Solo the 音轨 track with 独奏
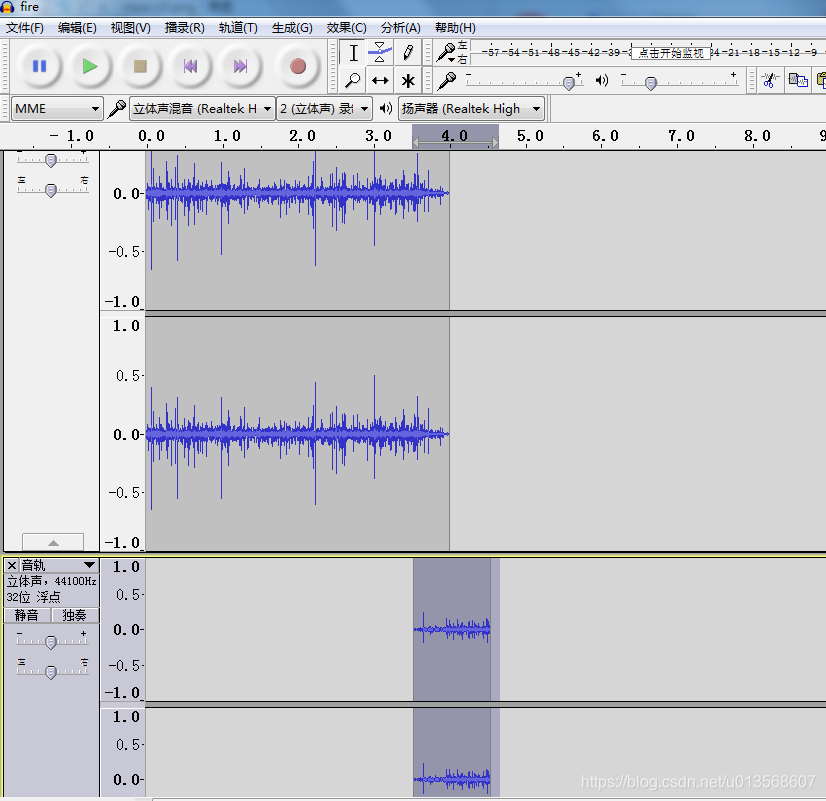Viewport: 826px width, 801px height. point(75,615)
